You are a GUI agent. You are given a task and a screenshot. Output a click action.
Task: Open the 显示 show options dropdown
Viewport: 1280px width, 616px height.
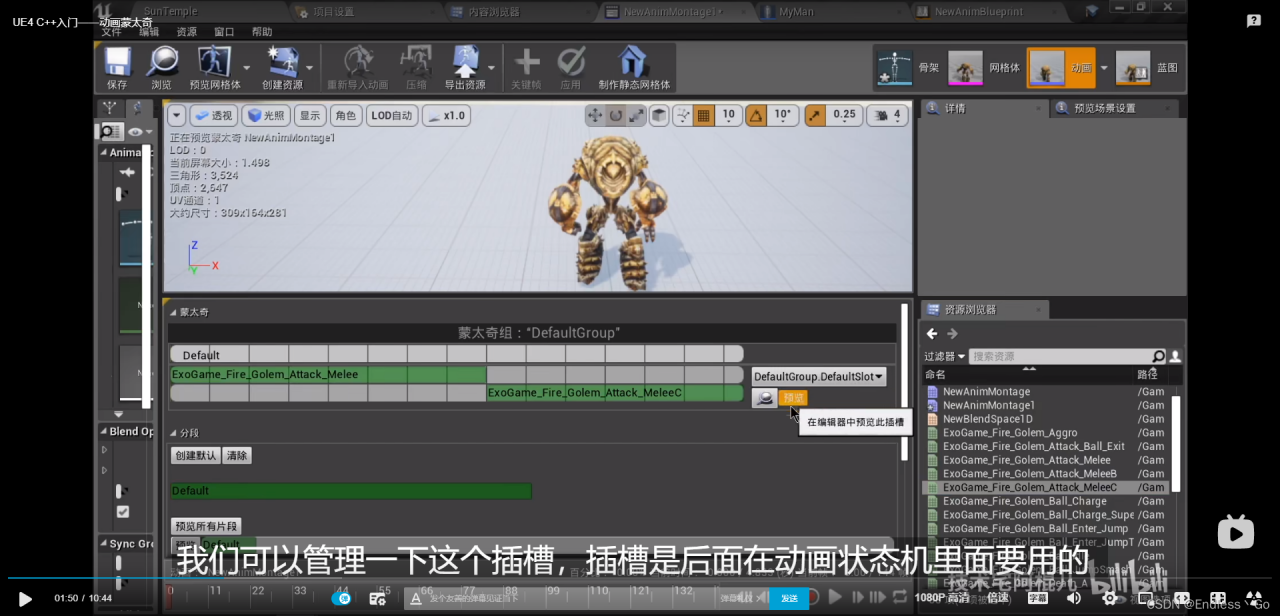coord(310,116)
